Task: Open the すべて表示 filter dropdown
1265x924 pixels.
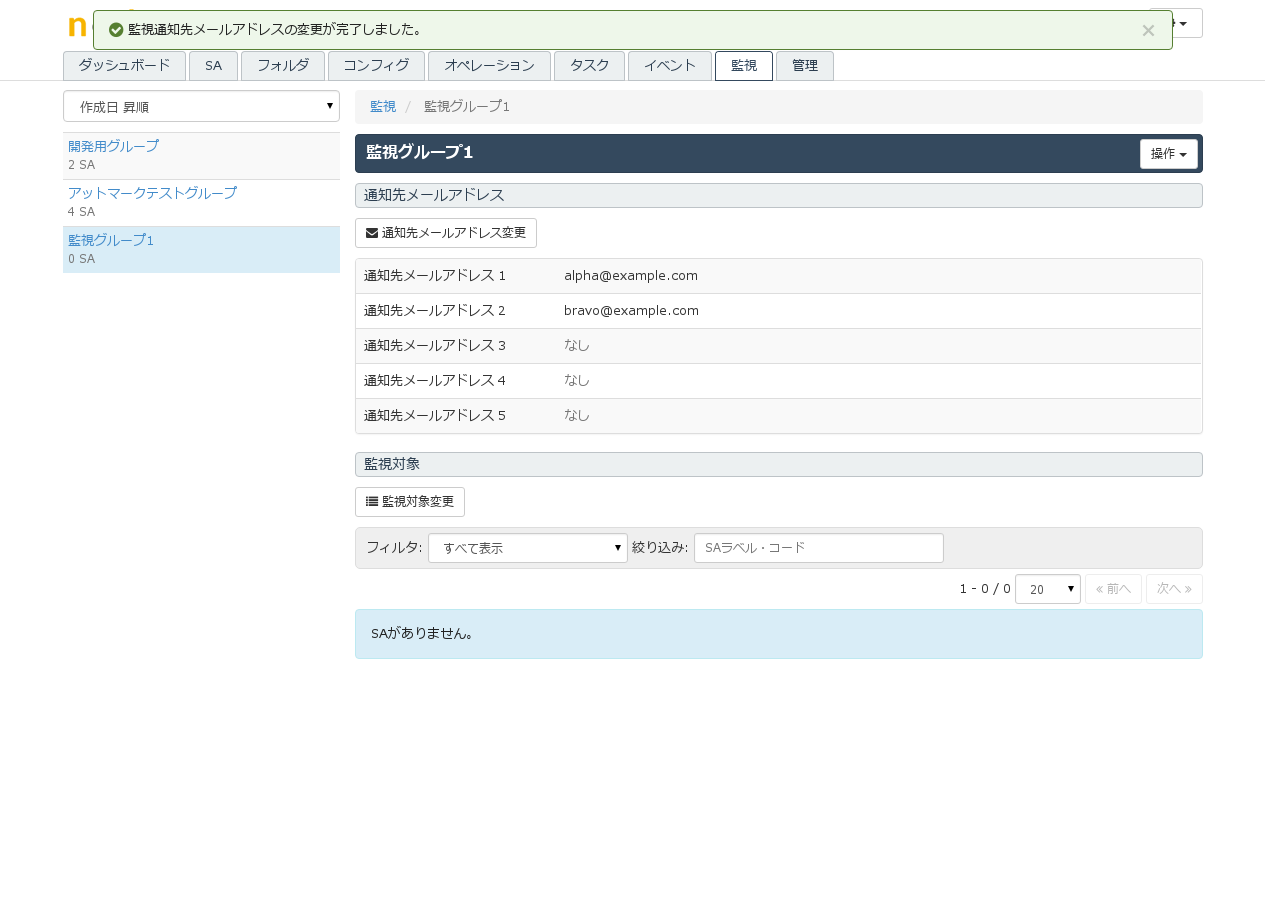Action: (528, 548)
